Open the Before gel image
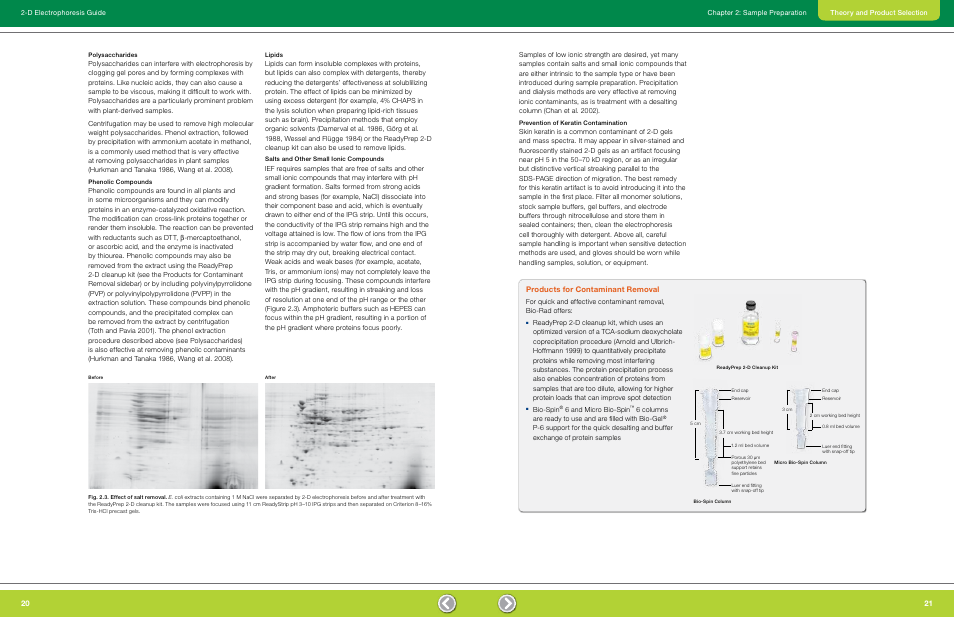 [x=173, y=436]
